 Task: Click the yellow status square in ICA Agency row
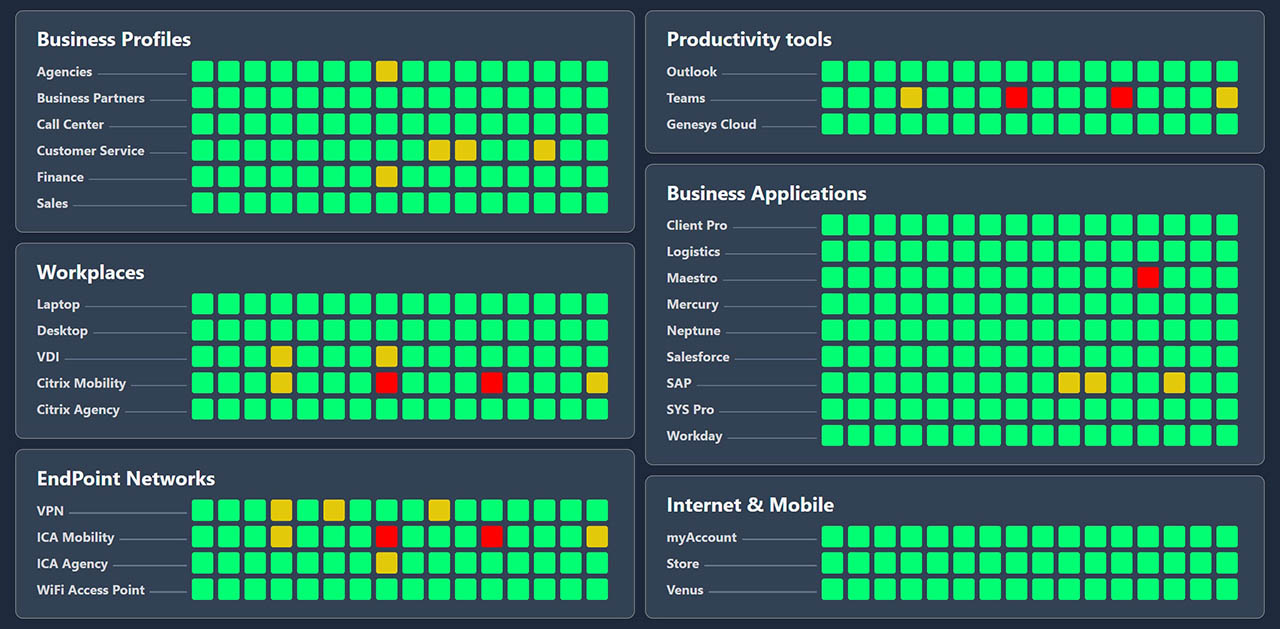point(386,563)
